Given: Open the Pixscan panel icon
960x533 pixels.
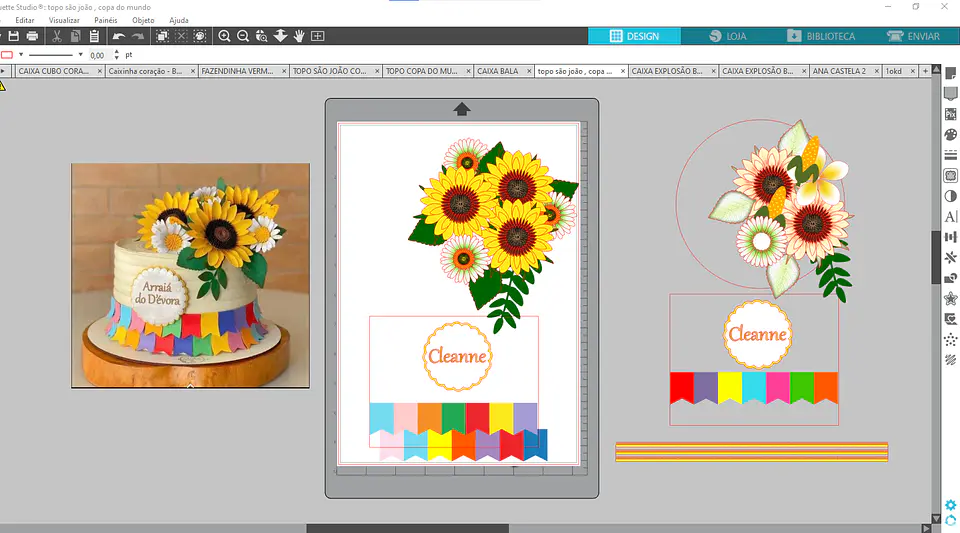Looking at the screenshot, I should (950, 114).
